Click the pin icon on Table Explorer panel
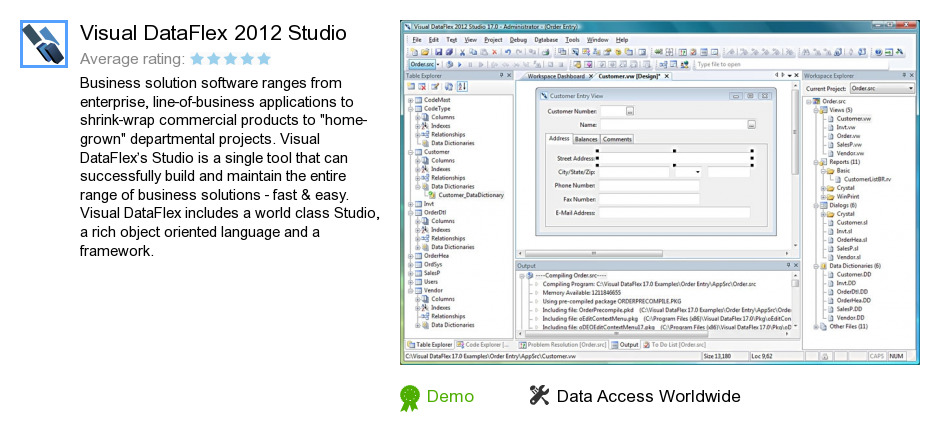This screenshot has width=940, height=442. pos(502,75)
